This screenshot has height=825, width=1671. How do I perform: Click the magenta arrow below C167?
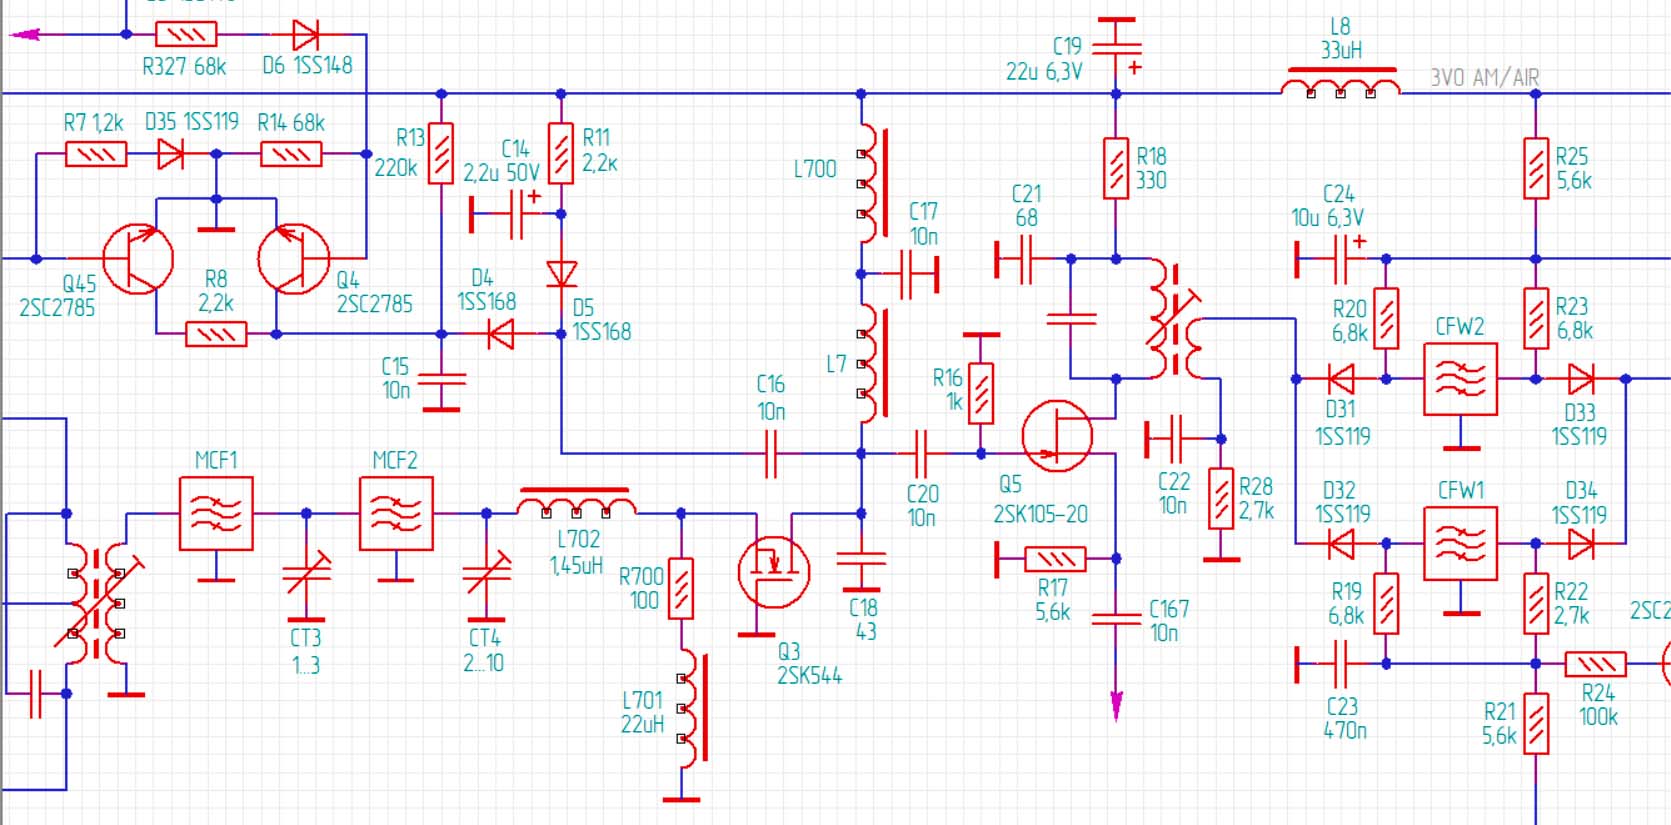click(x=1116, y=705)
